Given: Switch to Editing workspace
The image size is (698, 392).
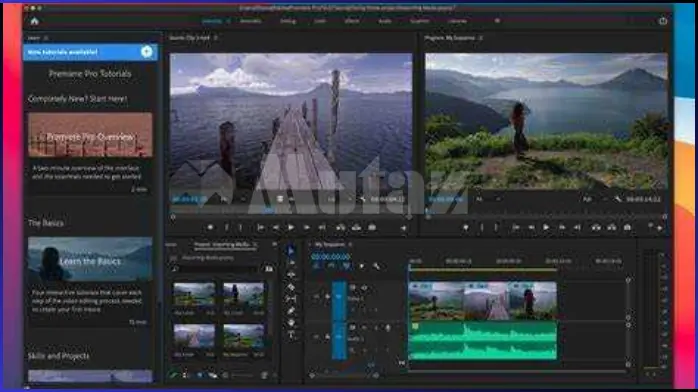Looking at the screenshot, I should [288, 21].
